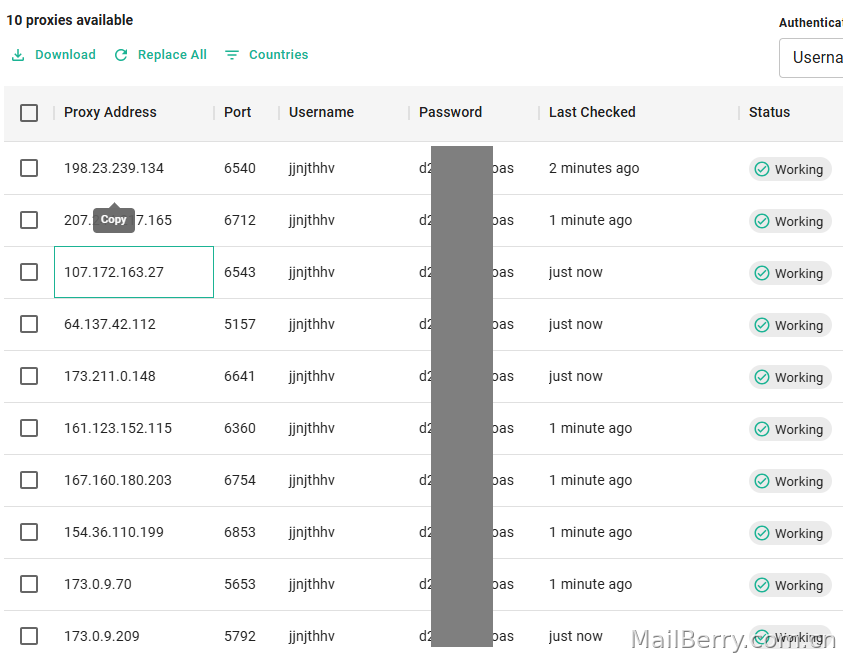Click the Status column header
Screen dimensions: 843x657
coord(769,112)
